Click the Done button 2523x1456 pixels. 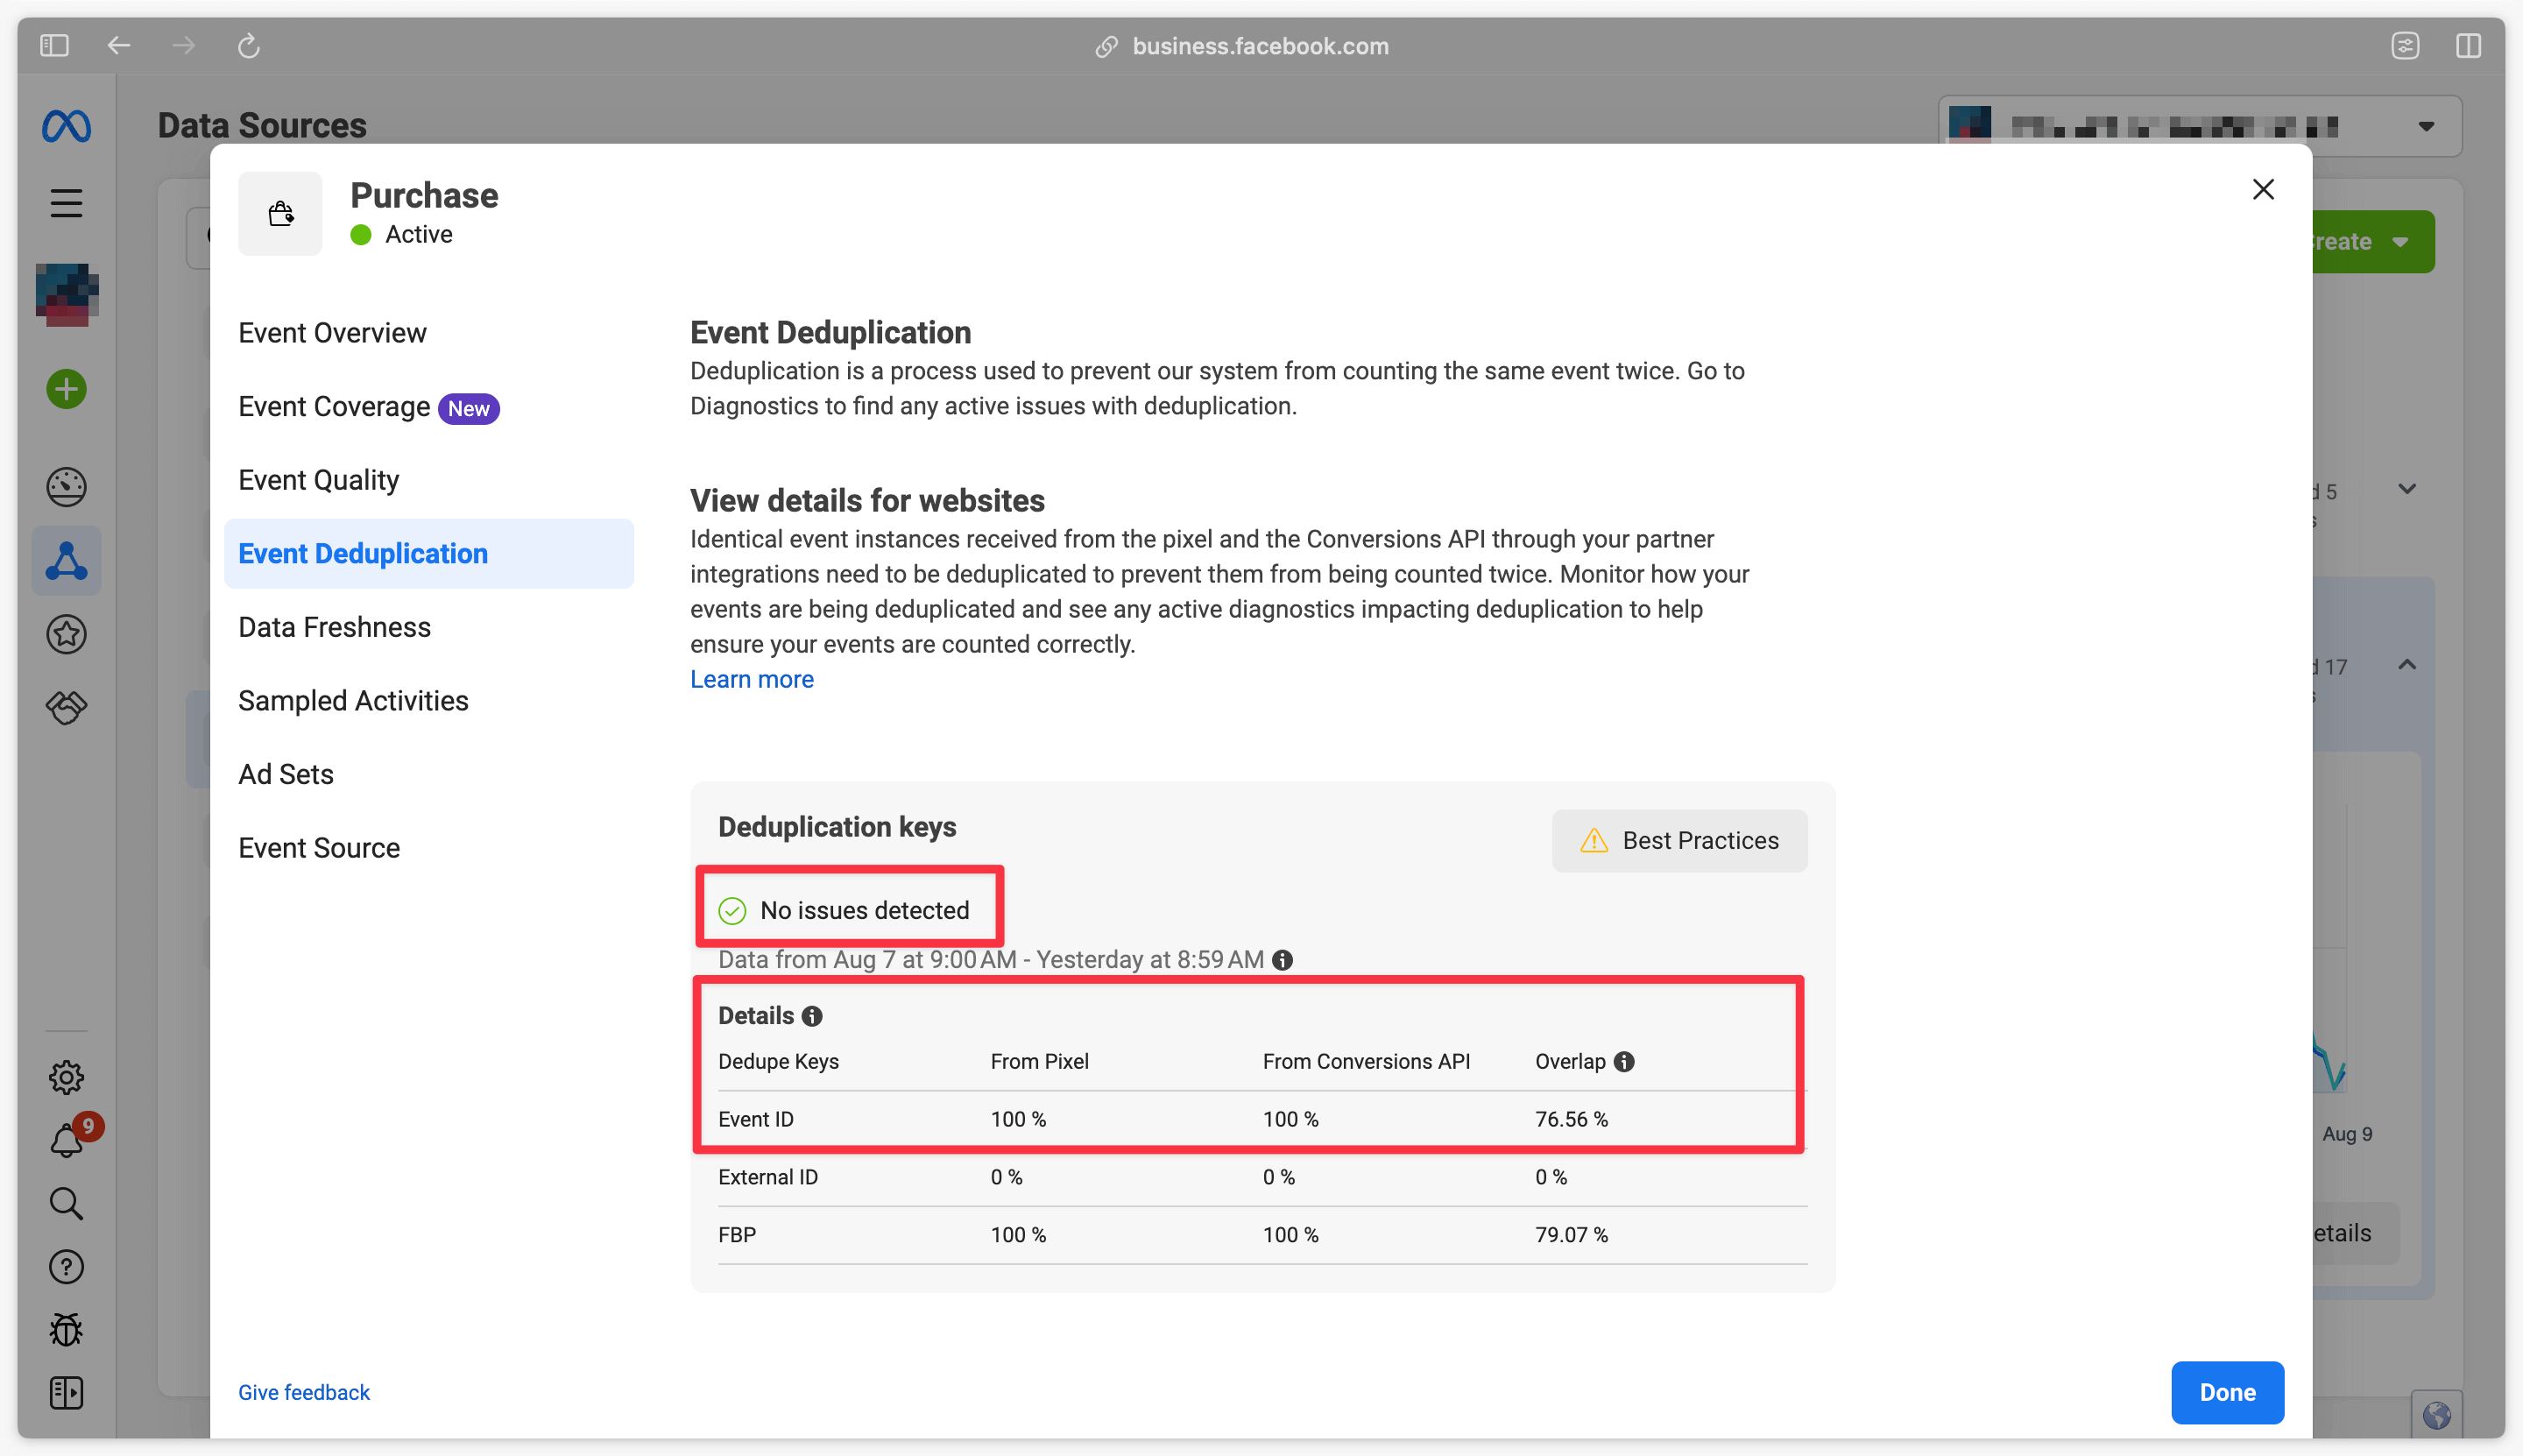tap(2229, 1392)
